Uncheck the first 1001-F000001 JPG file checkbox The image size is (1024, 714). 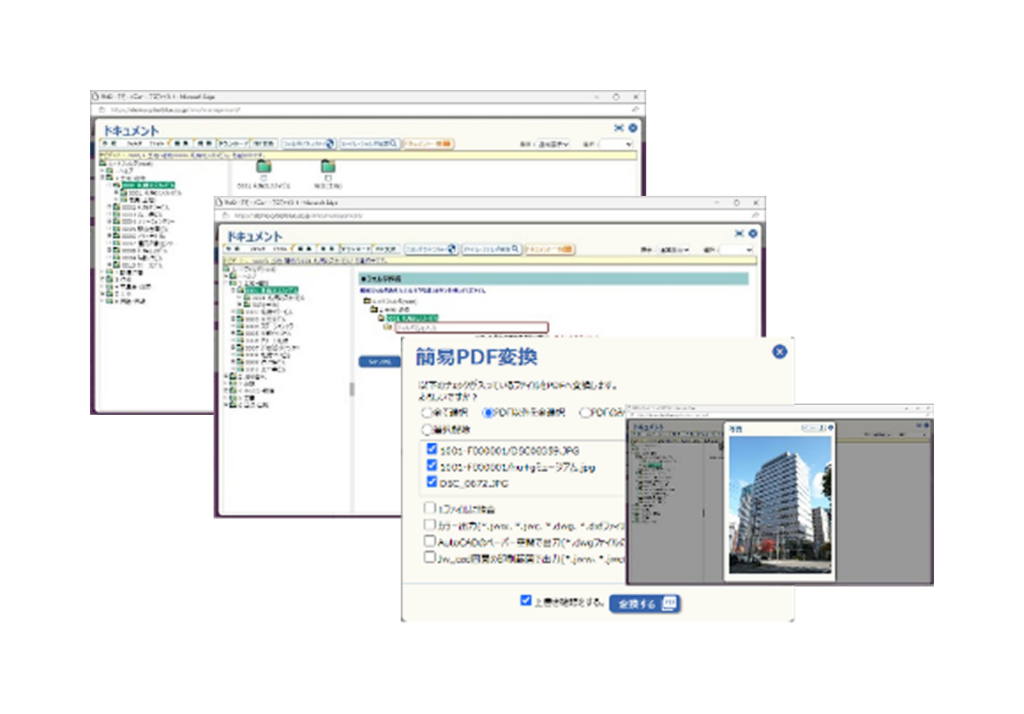tap(432, 449)
